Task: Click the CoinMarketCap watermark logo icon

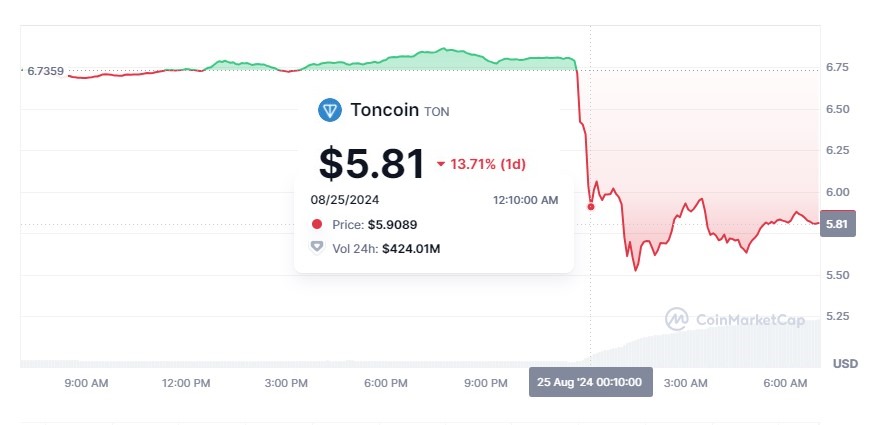Action: [677, 319]
